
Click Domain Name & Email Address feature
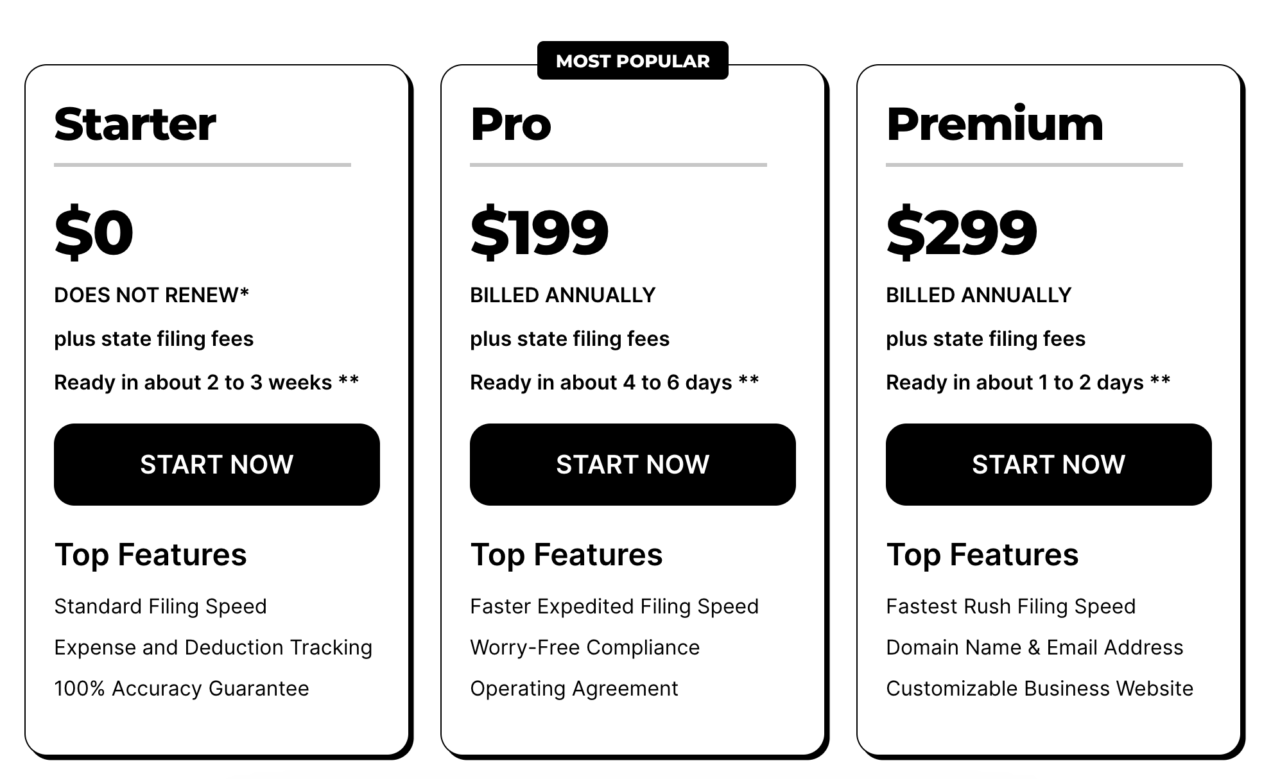click(x=1035, y=648)
